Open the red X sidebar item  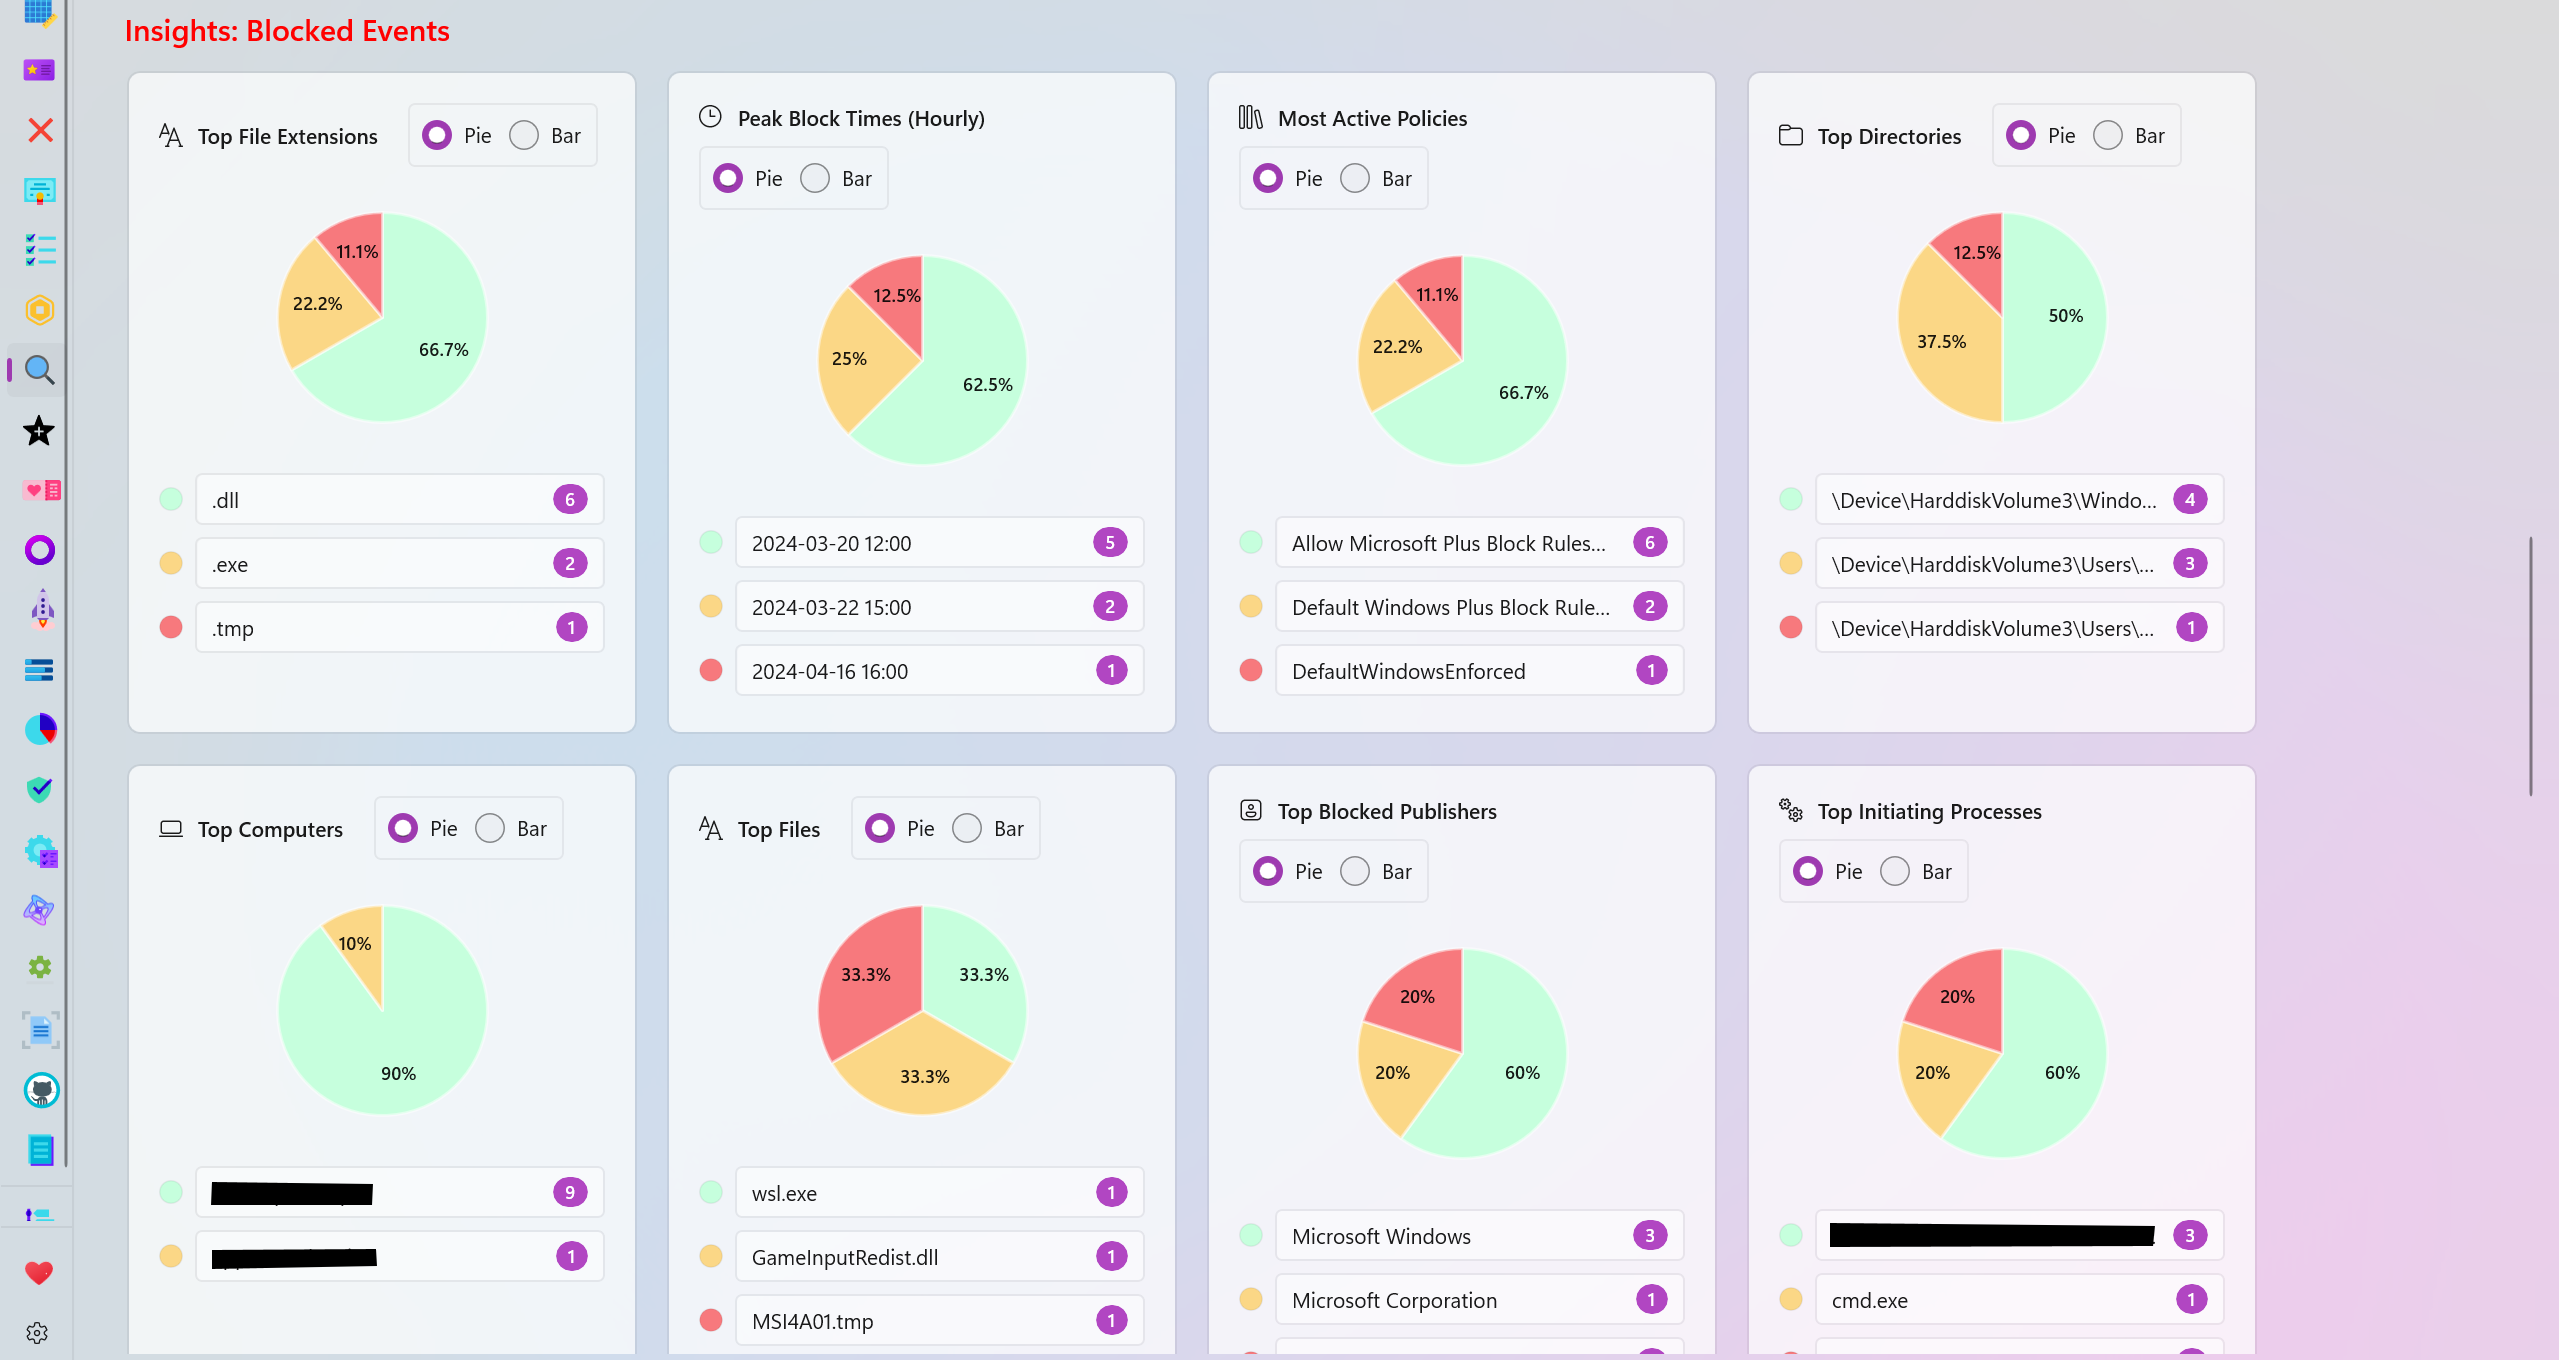point(40,130)
